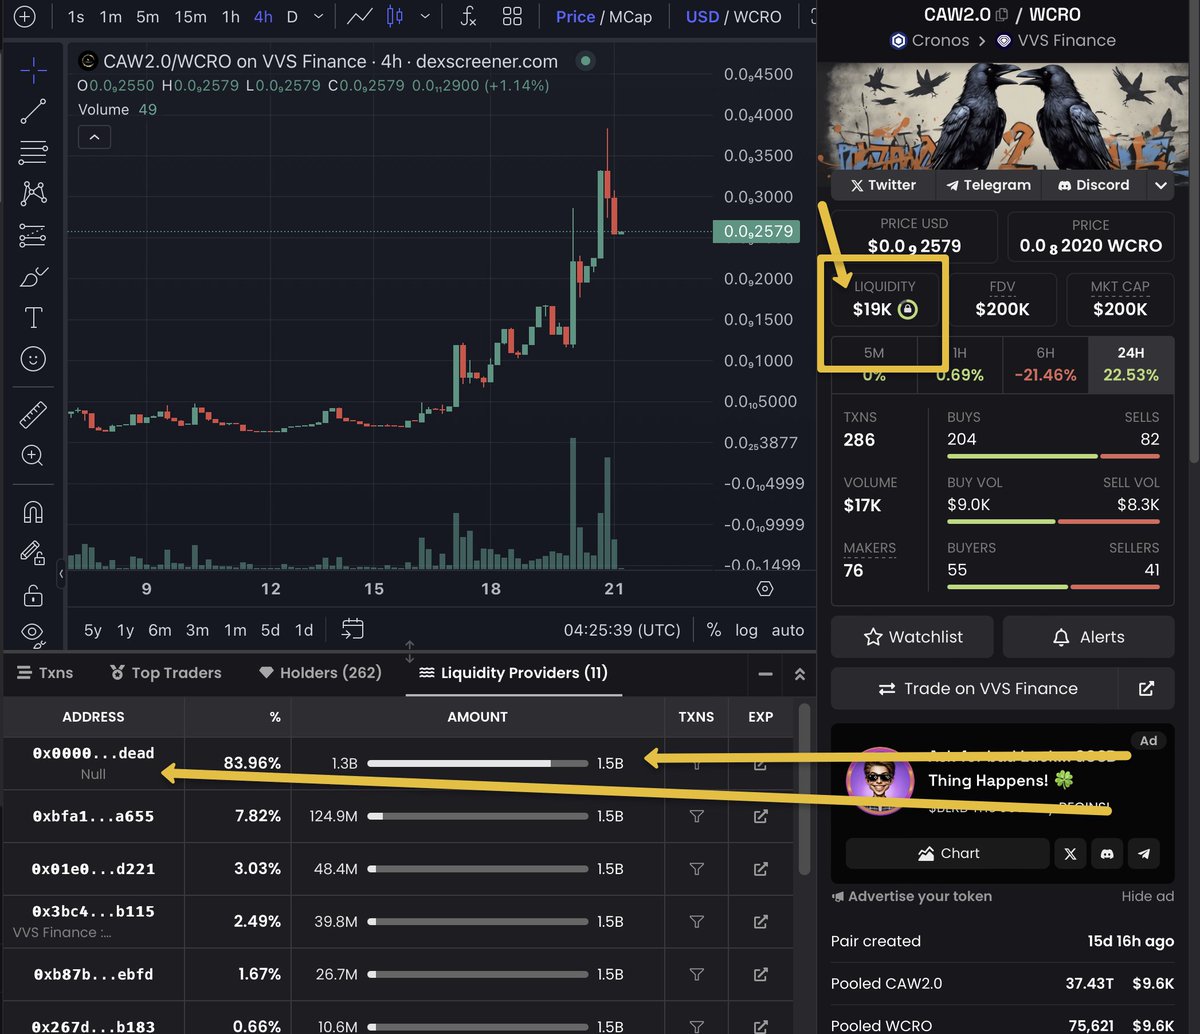Select the 15m timeframe
1200x1034 pixels.
click(x=191, y=17)
